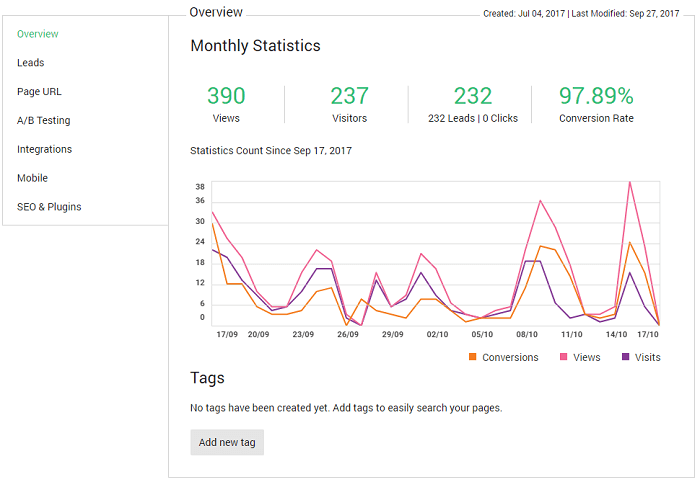Switch to the Mobile section
This screenshot has width=700, height=482.
[x=32, y=178]
